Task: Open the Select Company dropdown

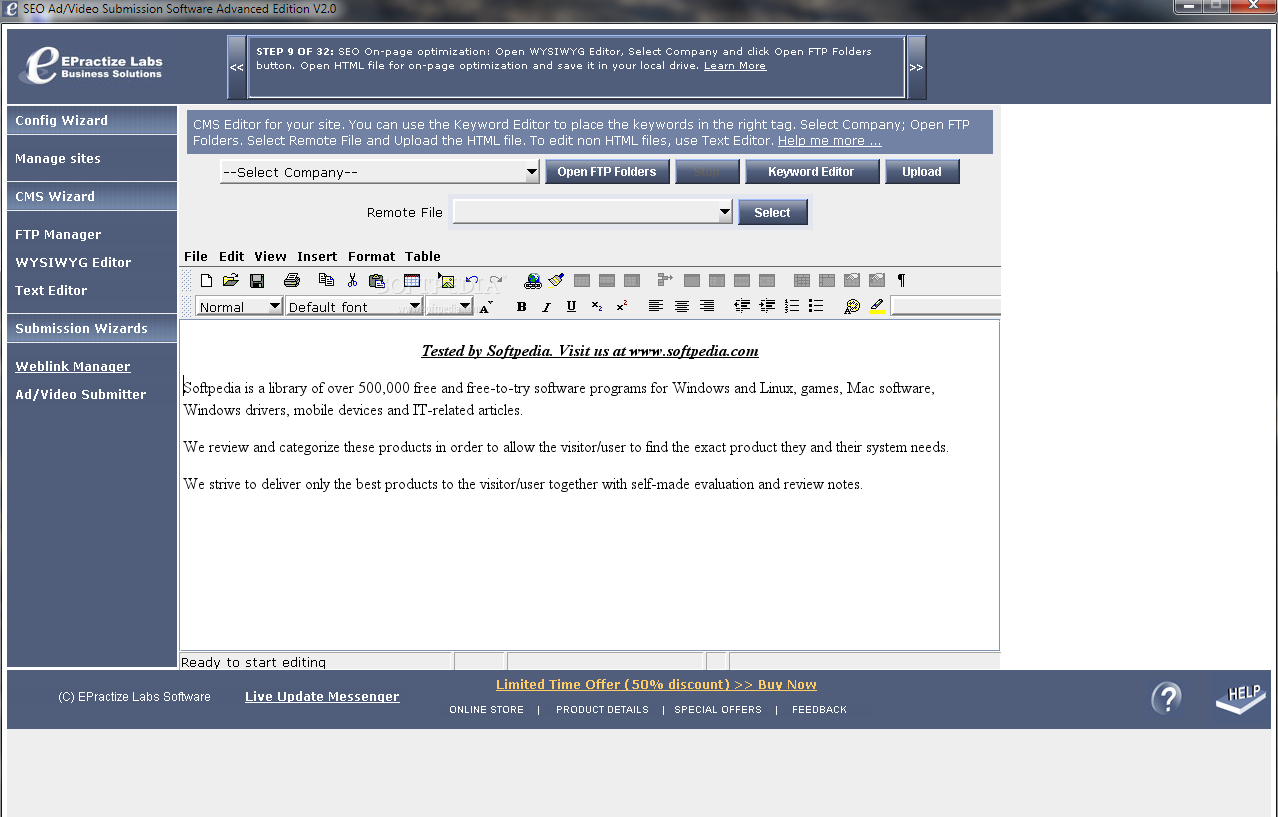Action: tap(380, 172)
